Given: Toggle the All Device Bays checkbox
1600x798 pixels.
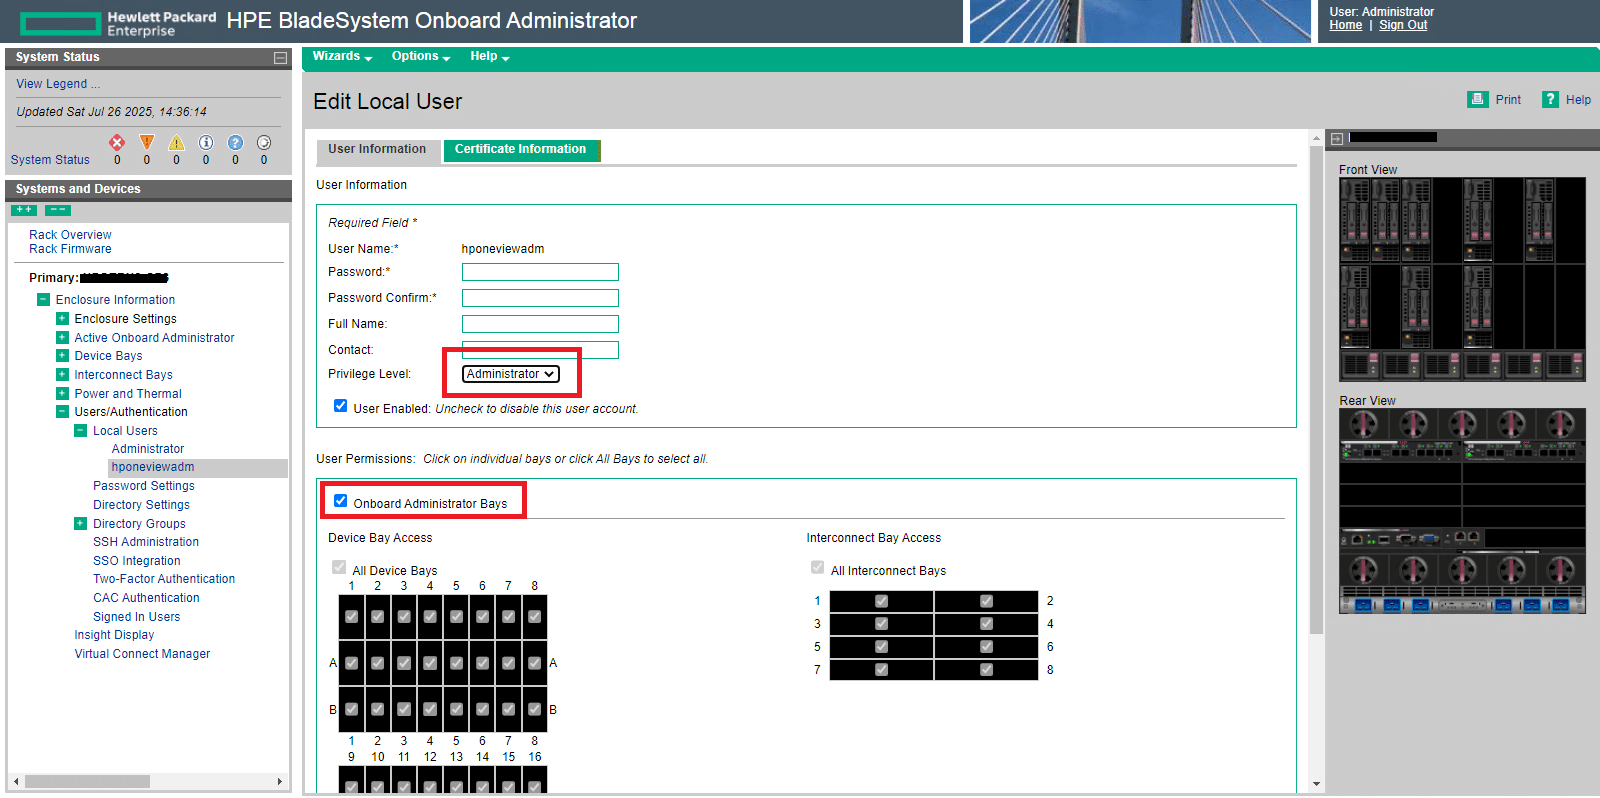Looking at the screenshot, I should 339,567.
